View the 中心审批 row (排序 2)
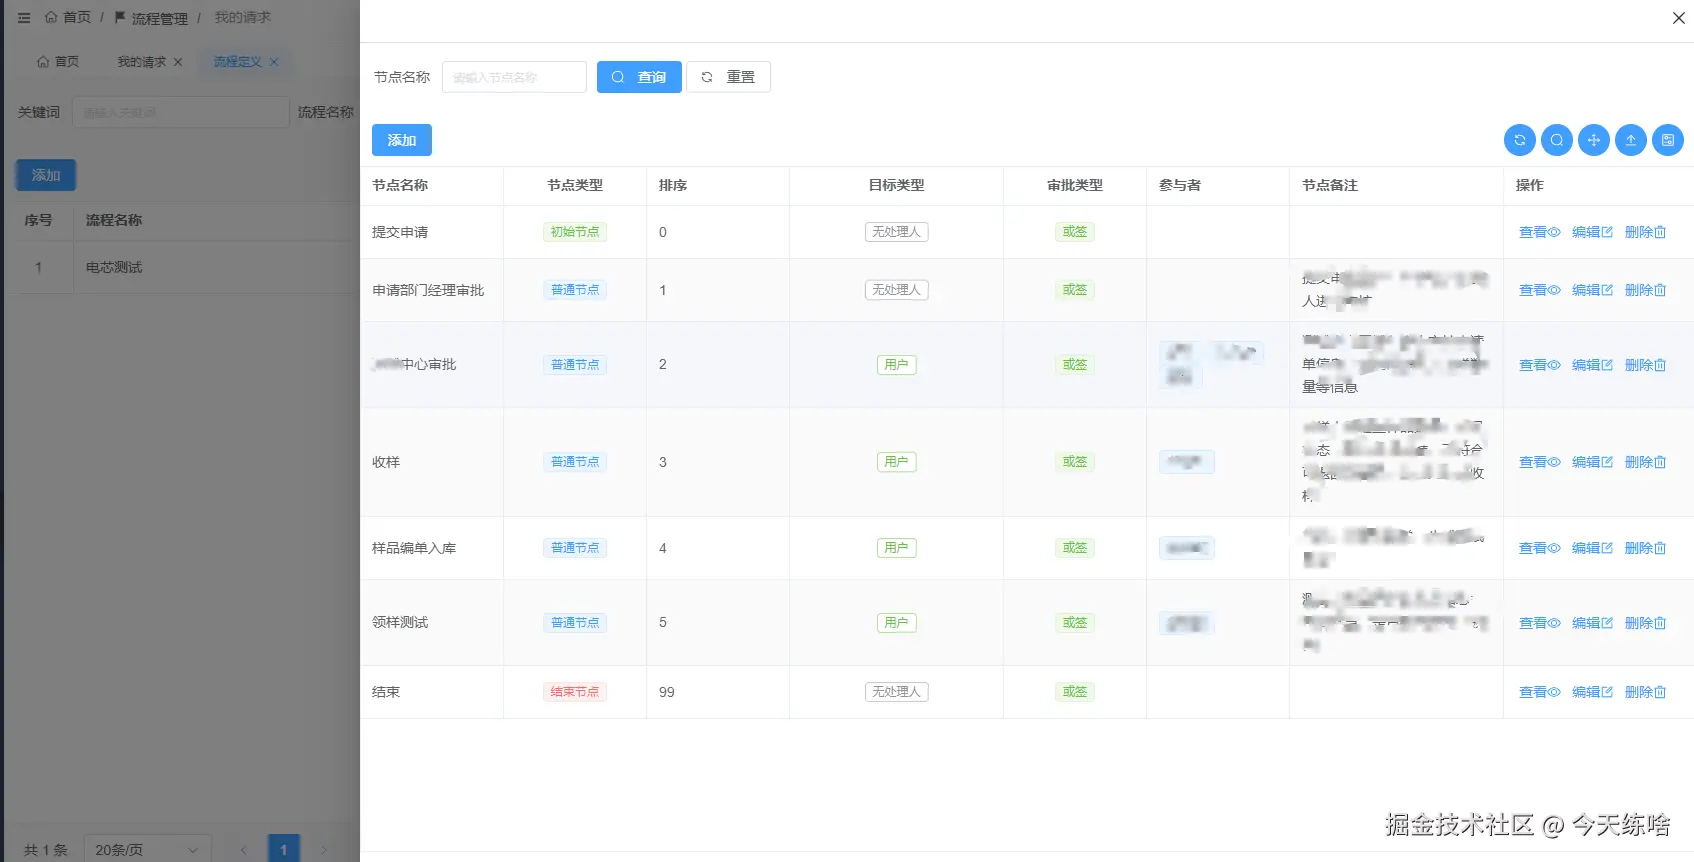Viewport: 1694px width, 862px height. click(x=1539, y=365)
